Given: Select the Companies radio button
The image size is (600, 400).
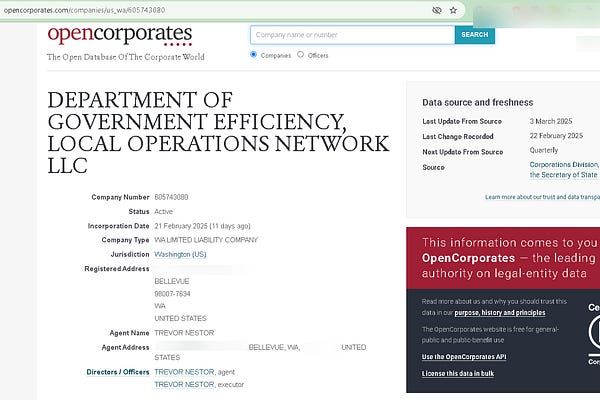Looking at the screenshot, I should coord(253,54).
